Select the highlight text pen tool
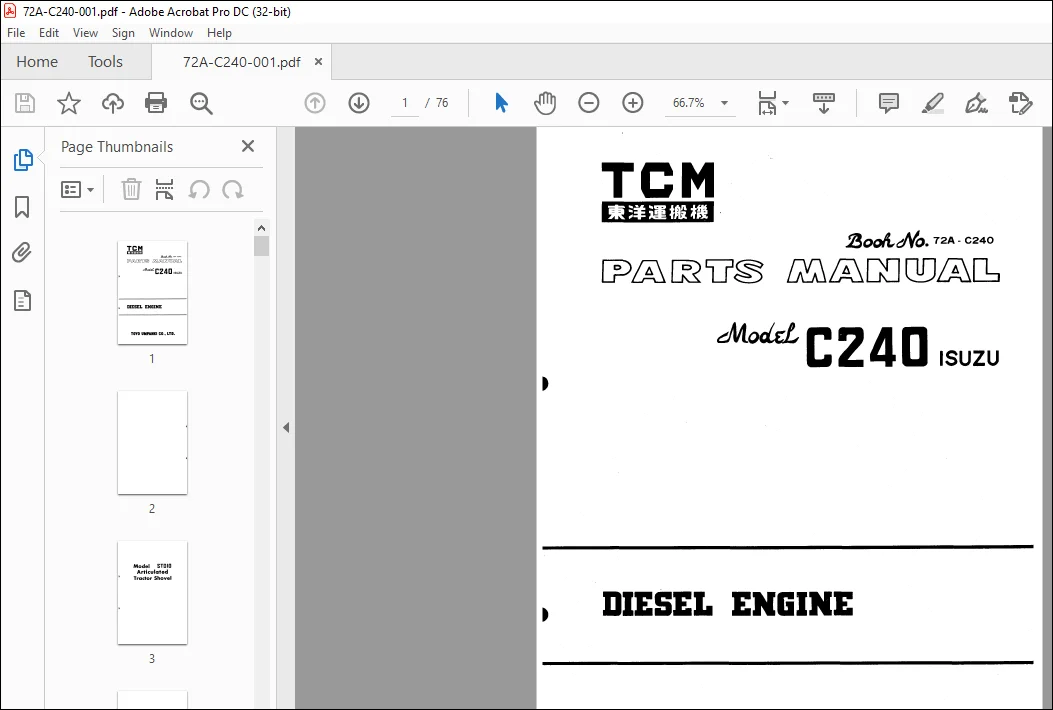The image size is (1053, 710). pyautogui.click(x=933, y=103)
